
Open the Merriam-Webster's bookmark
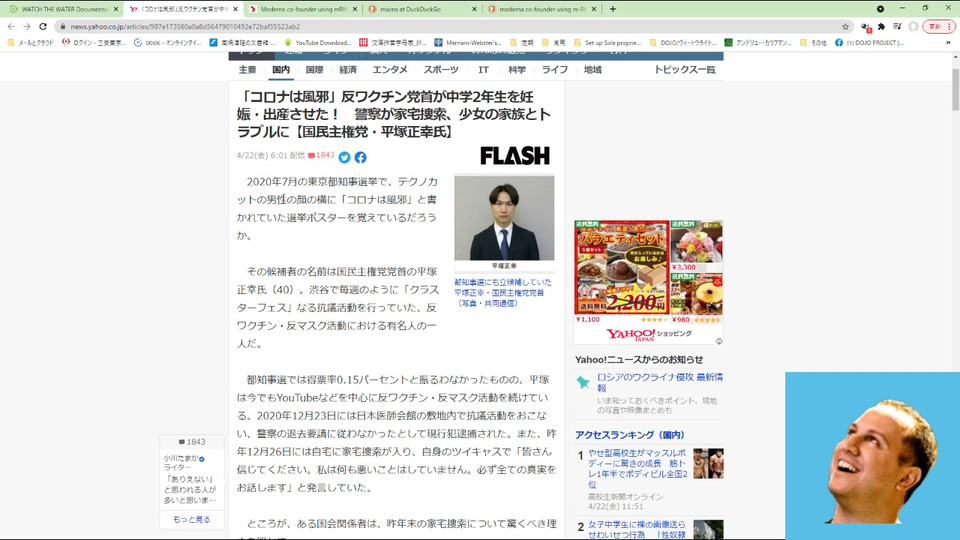(x=468, y=43)
